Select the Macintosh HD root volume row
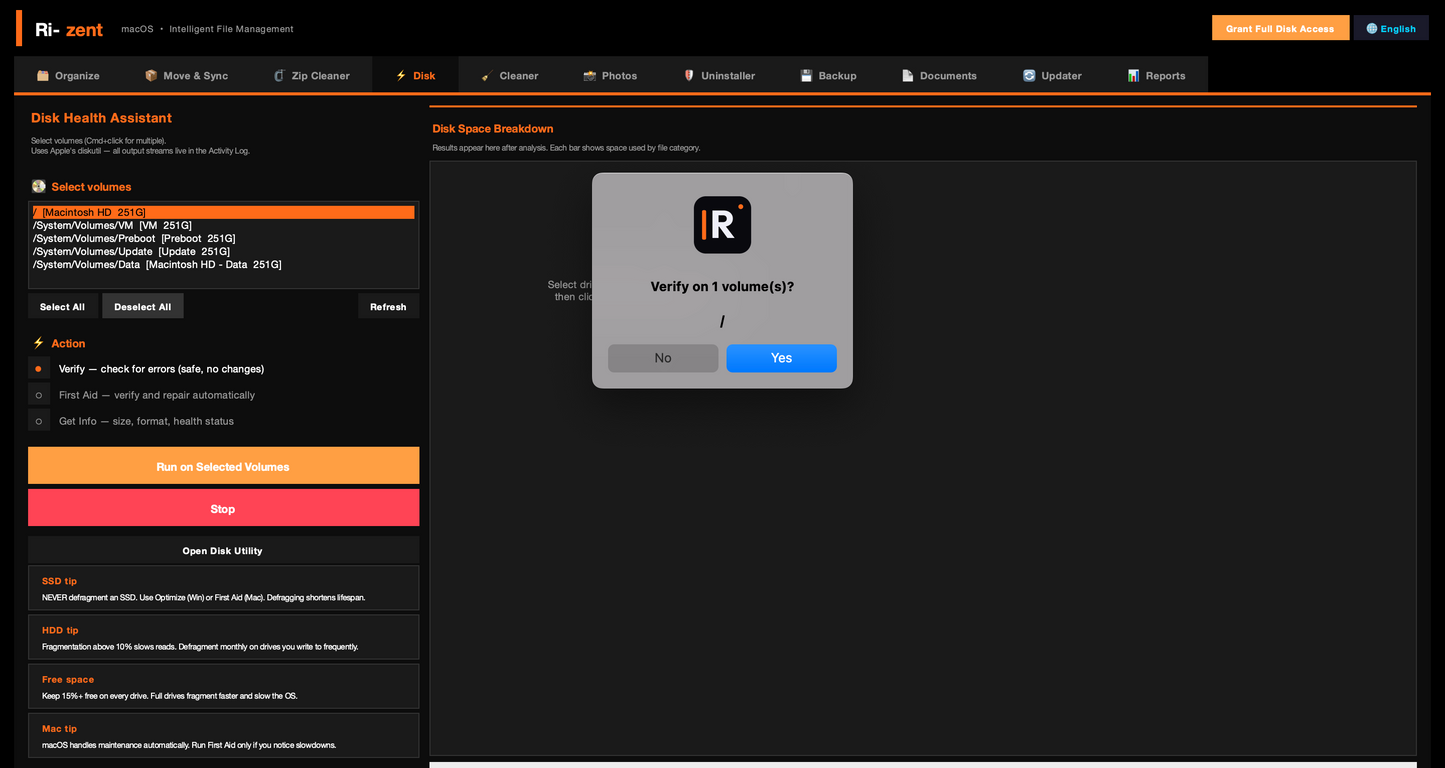The image size is (1445, 768). [x=223, y=212]
